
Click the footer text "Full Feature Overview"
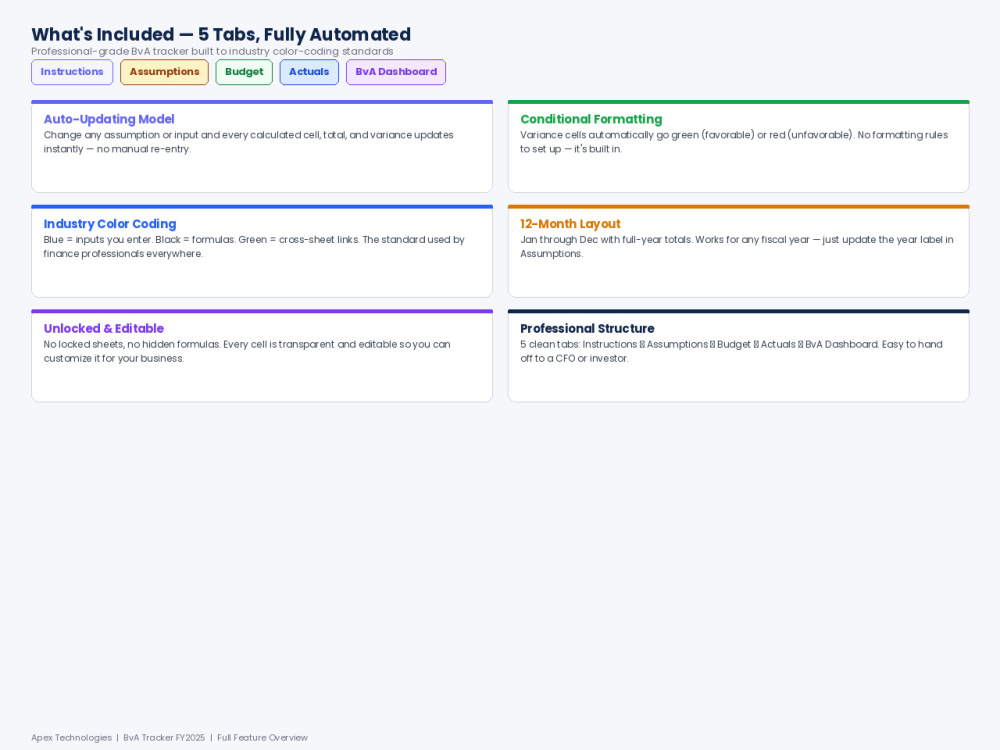tap(262, 738)
